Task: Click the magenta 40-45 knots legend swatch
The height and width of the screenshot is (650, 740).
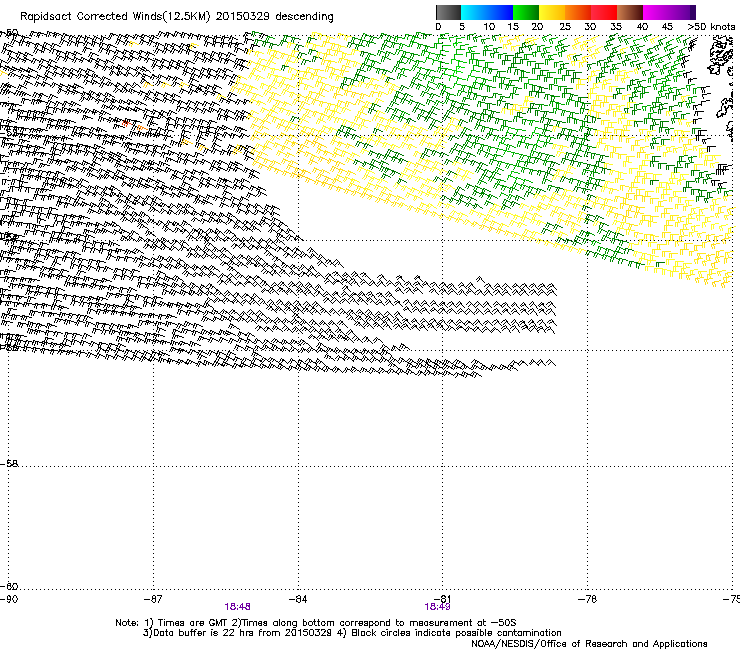Action: [656, 12]
